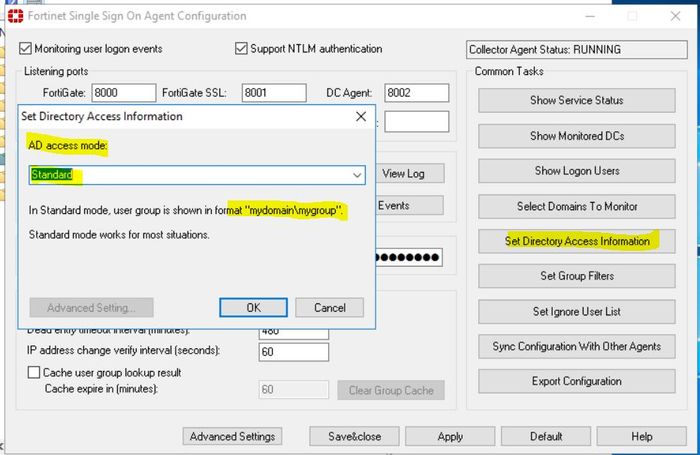The width and height of the screenshot is (700, 455).
Task: Click the Save&close button
Action: pos(354,436)
